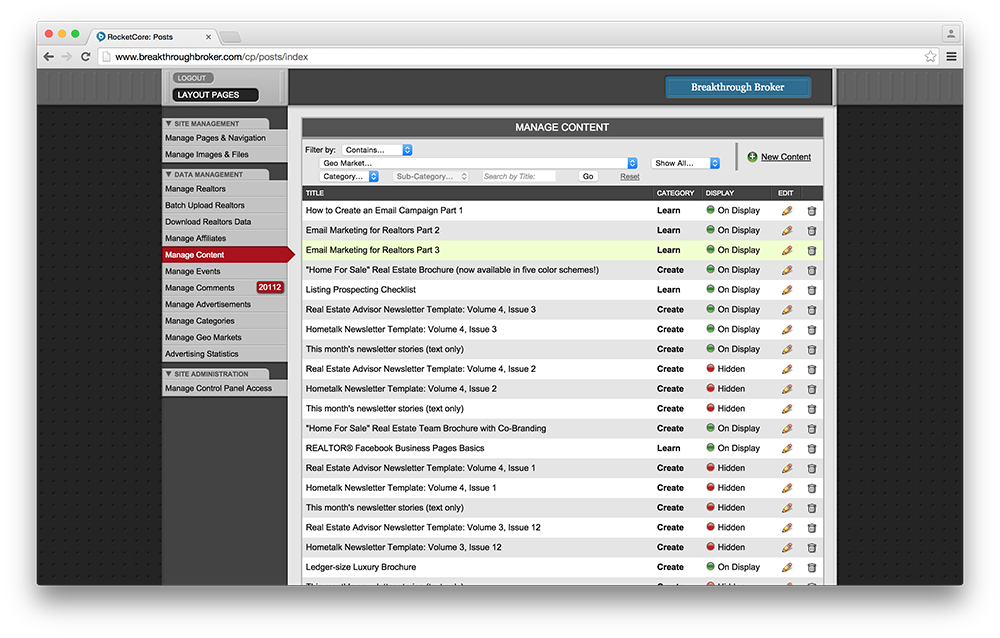
Task: Open the Contains filter dropdown
Action: pyautogui.click(x=377, y=150)
